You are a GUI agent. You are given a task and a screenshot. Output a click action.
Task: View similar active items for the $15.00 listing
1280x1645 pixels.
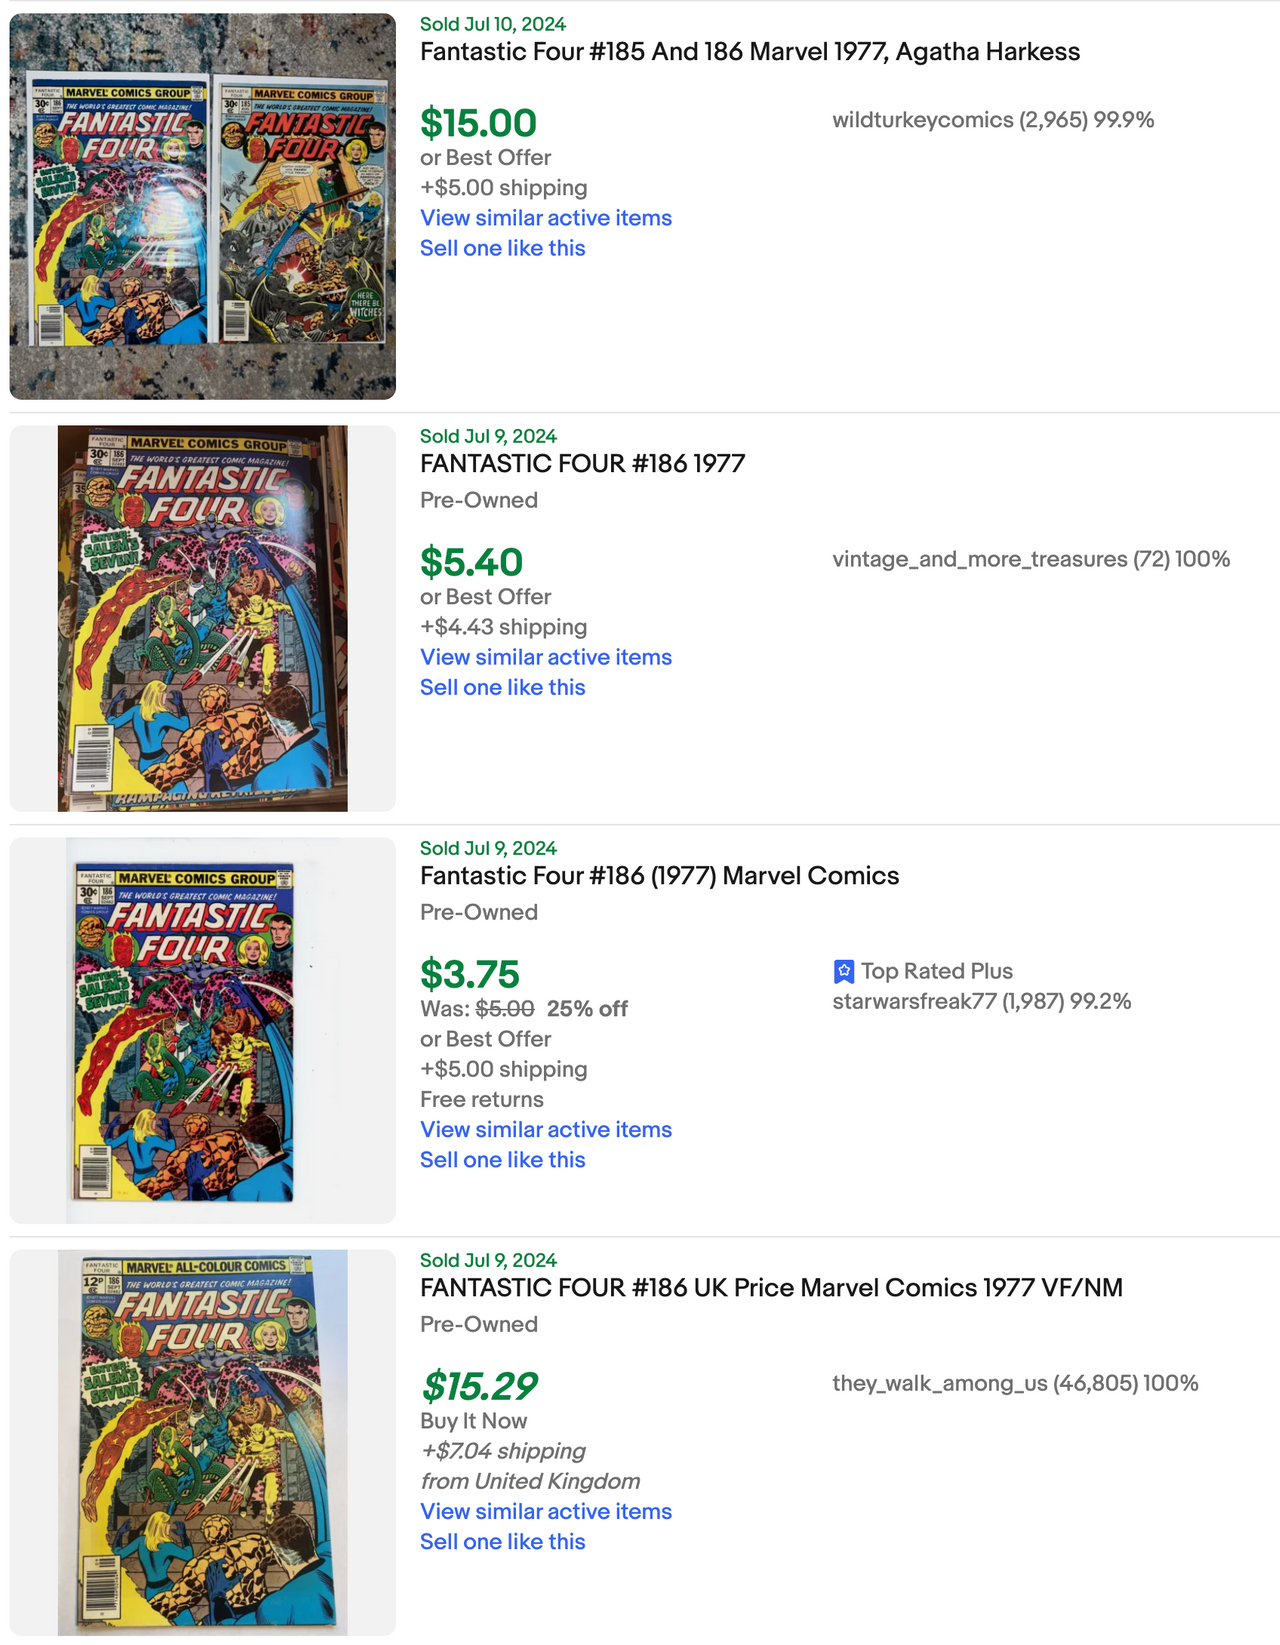[x=545, y=218]
